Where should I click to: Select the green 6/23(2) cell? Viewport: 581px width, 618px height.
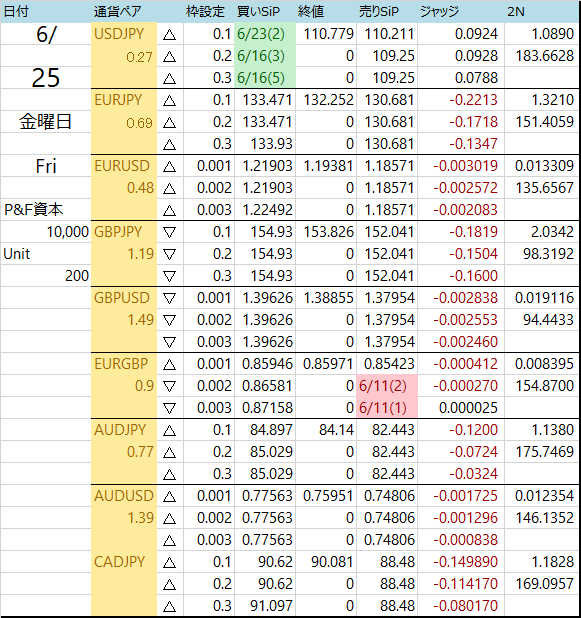coord(265,34)
